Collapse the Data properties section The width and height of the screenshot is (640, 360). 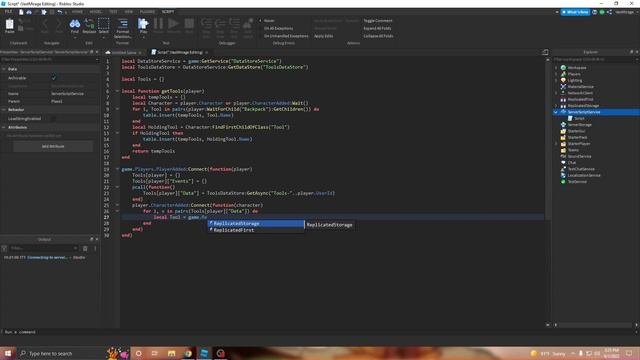click(x=4, y=69)
